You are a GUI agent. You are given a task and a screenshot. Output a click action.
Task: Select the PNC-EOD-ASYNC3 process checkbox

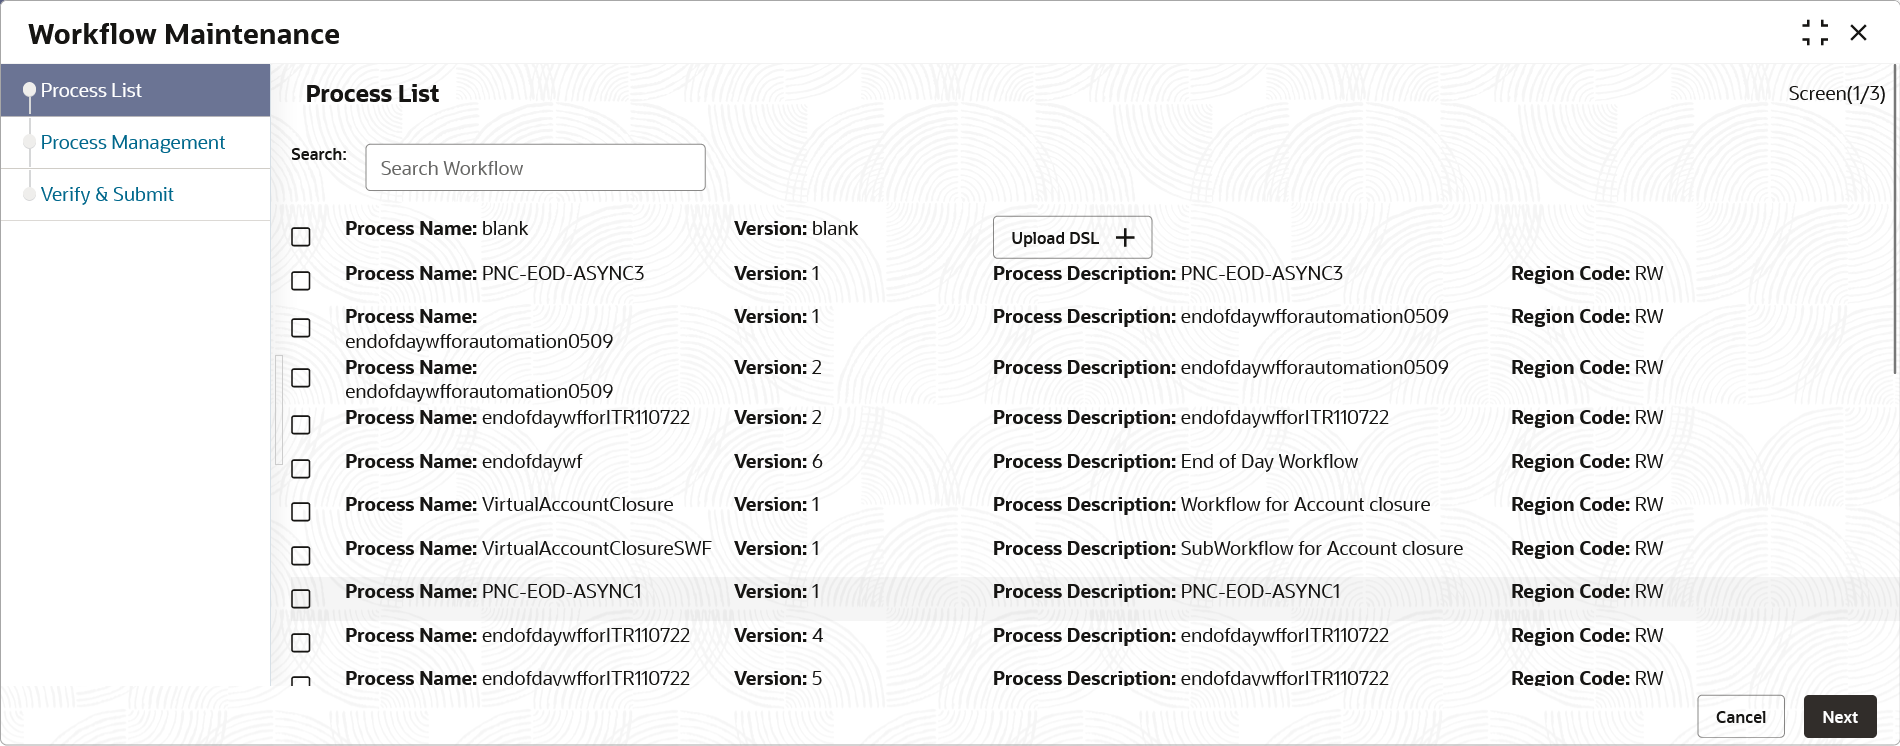click(301, 281)
